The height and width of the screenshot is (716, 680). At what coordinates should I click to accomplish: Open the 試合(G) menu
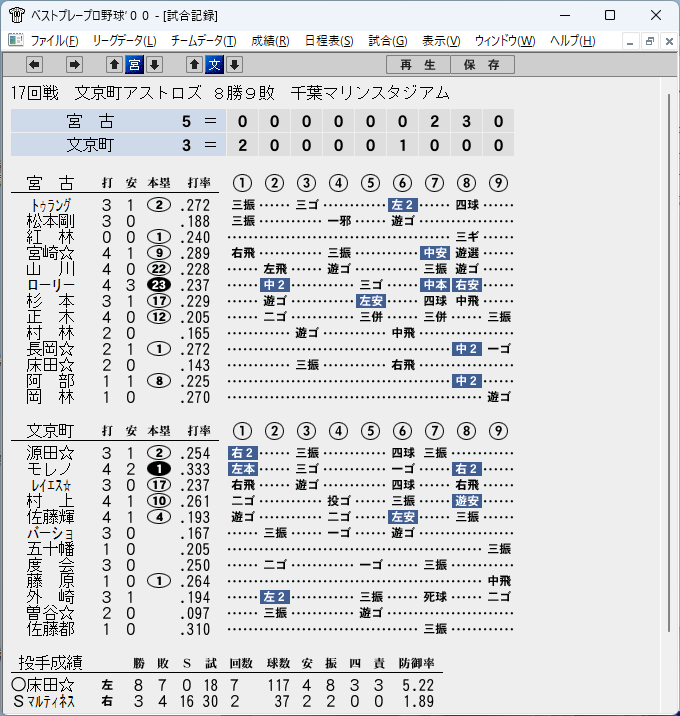tap(388, 41)
